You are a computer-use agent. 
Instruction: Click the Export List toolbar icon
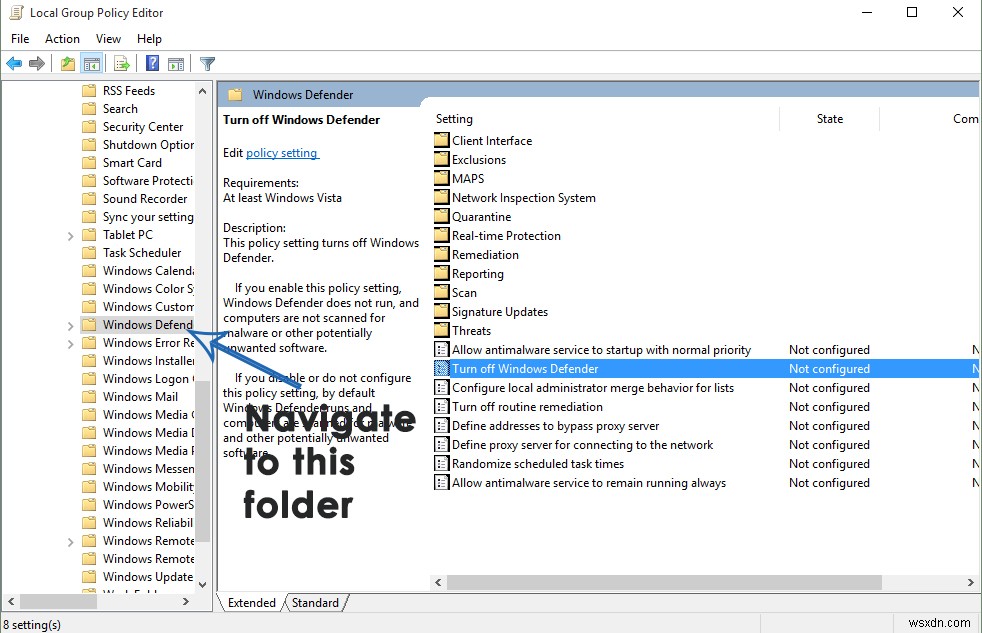(122, 63)
